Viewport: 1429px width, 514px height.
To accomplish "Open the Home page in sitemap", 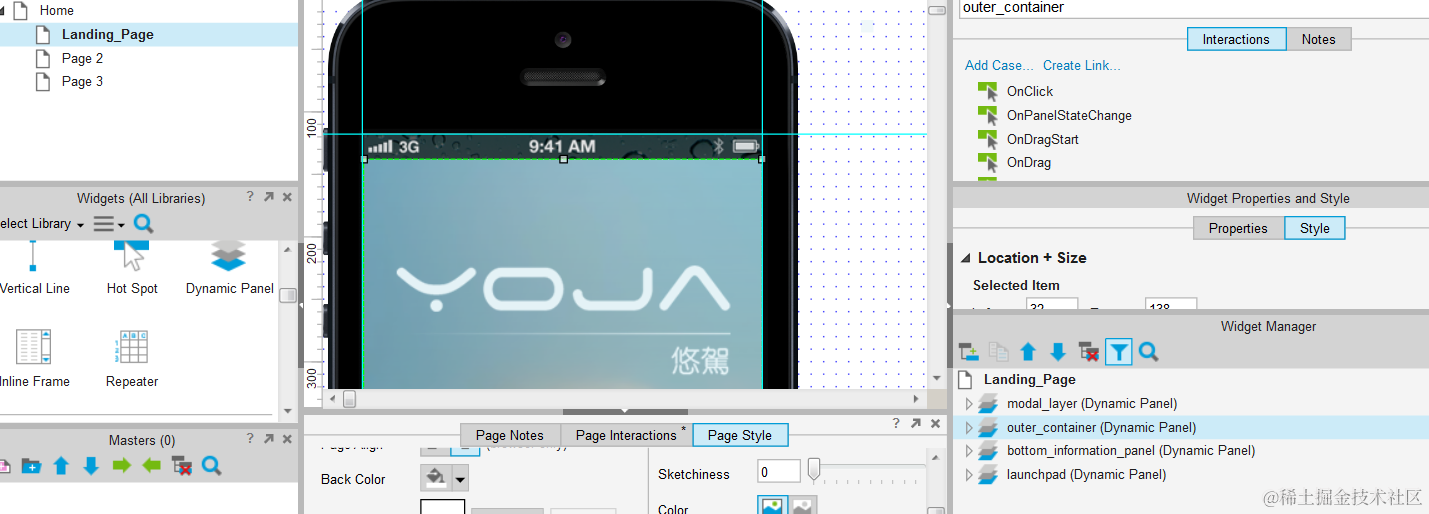I will pos(57,10).
